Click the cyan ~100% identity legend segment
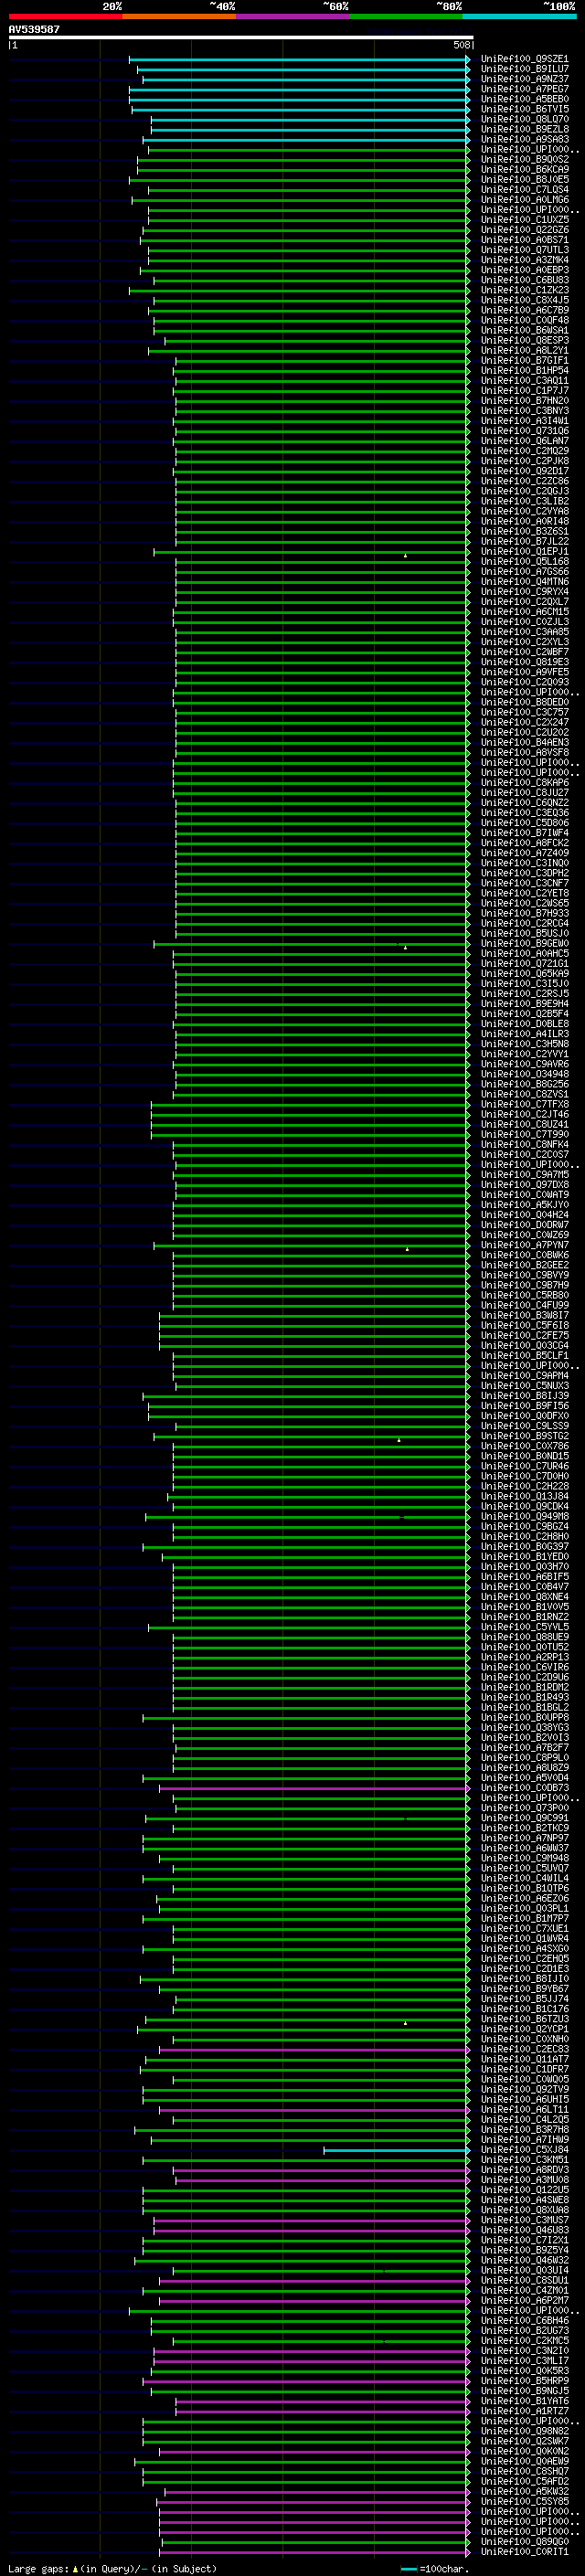585x2576 pixels. (x=519, y=16)
